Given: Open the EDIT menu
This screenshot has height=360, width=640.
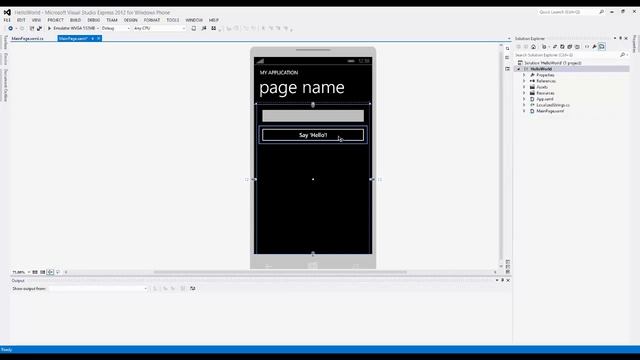Looking at the screenshot, I should point(21,20).
